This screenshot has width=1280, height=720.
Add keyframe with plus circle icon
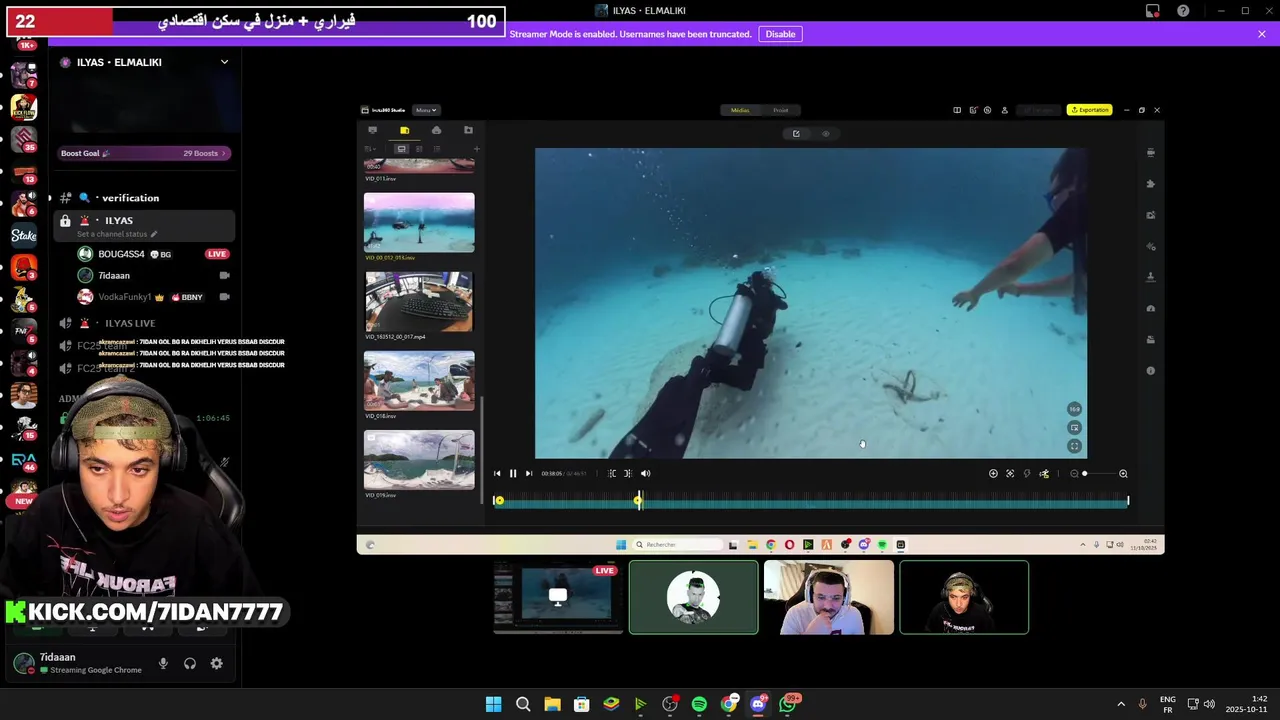pyautogui.click(x=993, y=474)
